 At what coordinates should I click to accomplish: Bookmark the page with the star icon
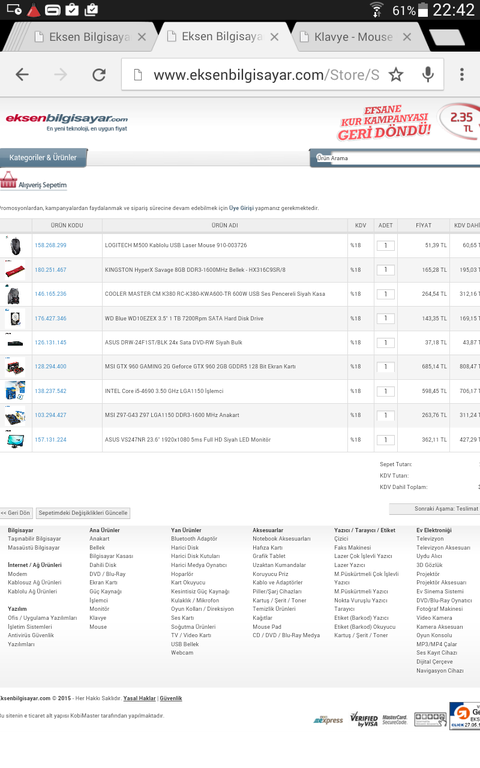(396, 74)
